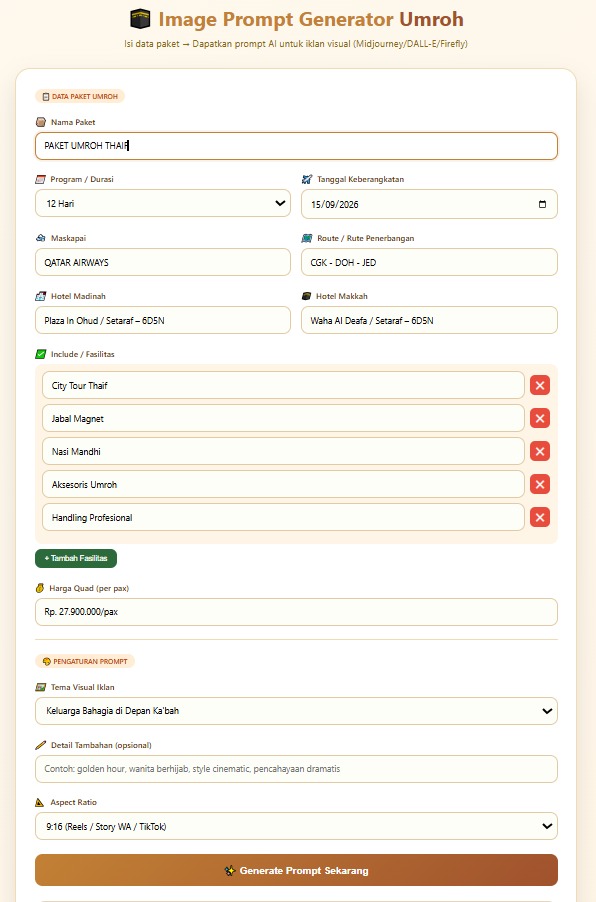Click the Hotel Makkah input field

[429, 320]
